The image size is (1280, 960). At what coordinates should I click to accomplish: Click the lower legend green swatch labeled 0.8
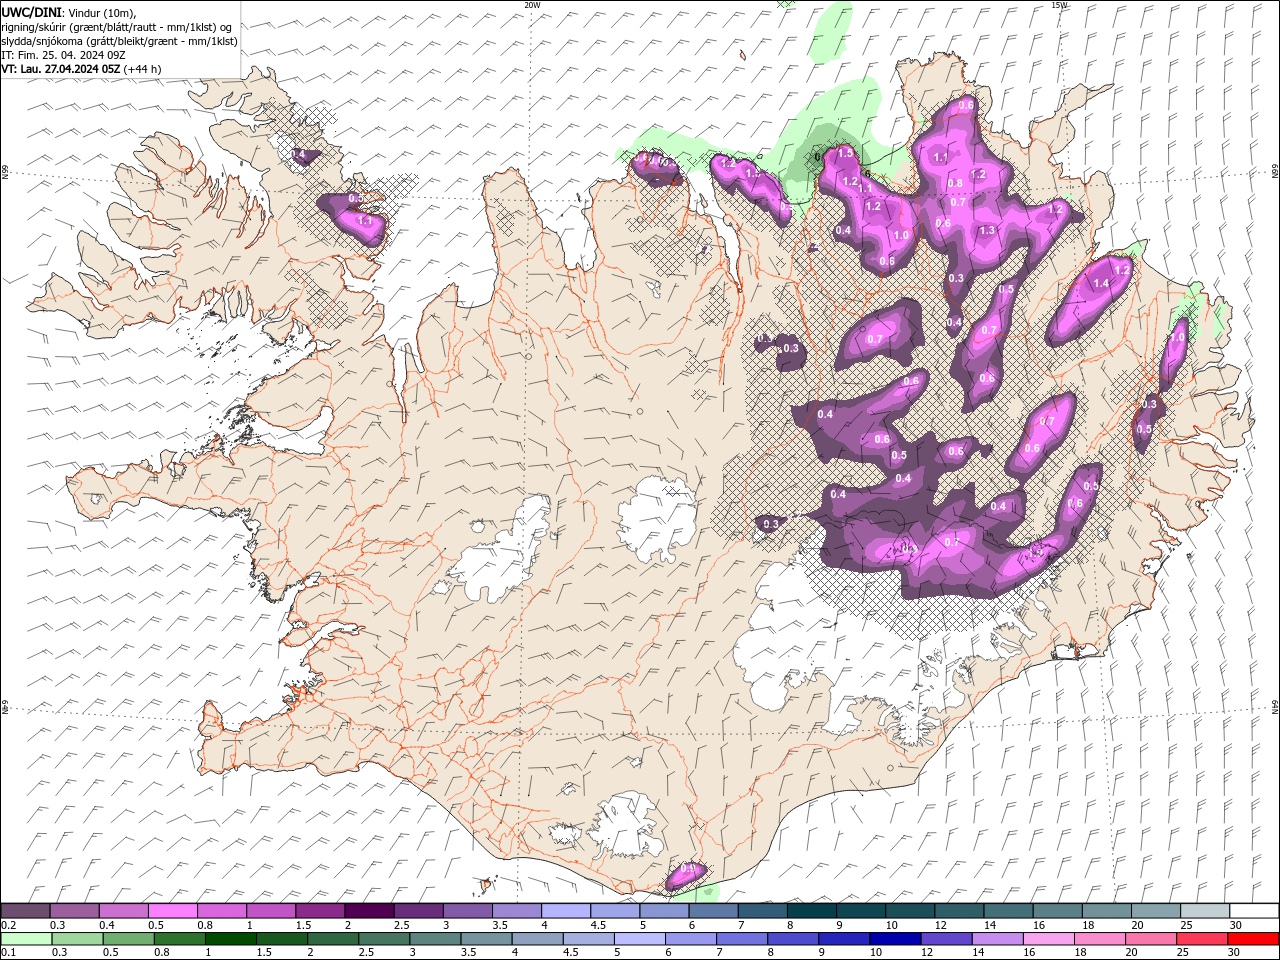[x=179, y=939]
